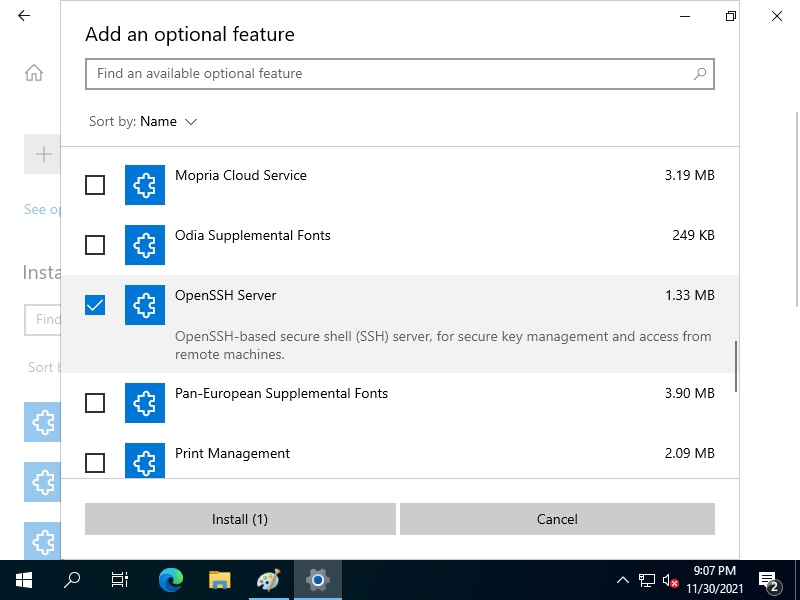The height and width of the screenshot is (600, 800).
Task: Click the OpenSSH Server puzzle-piece feature icon
Action: (144, 305)
